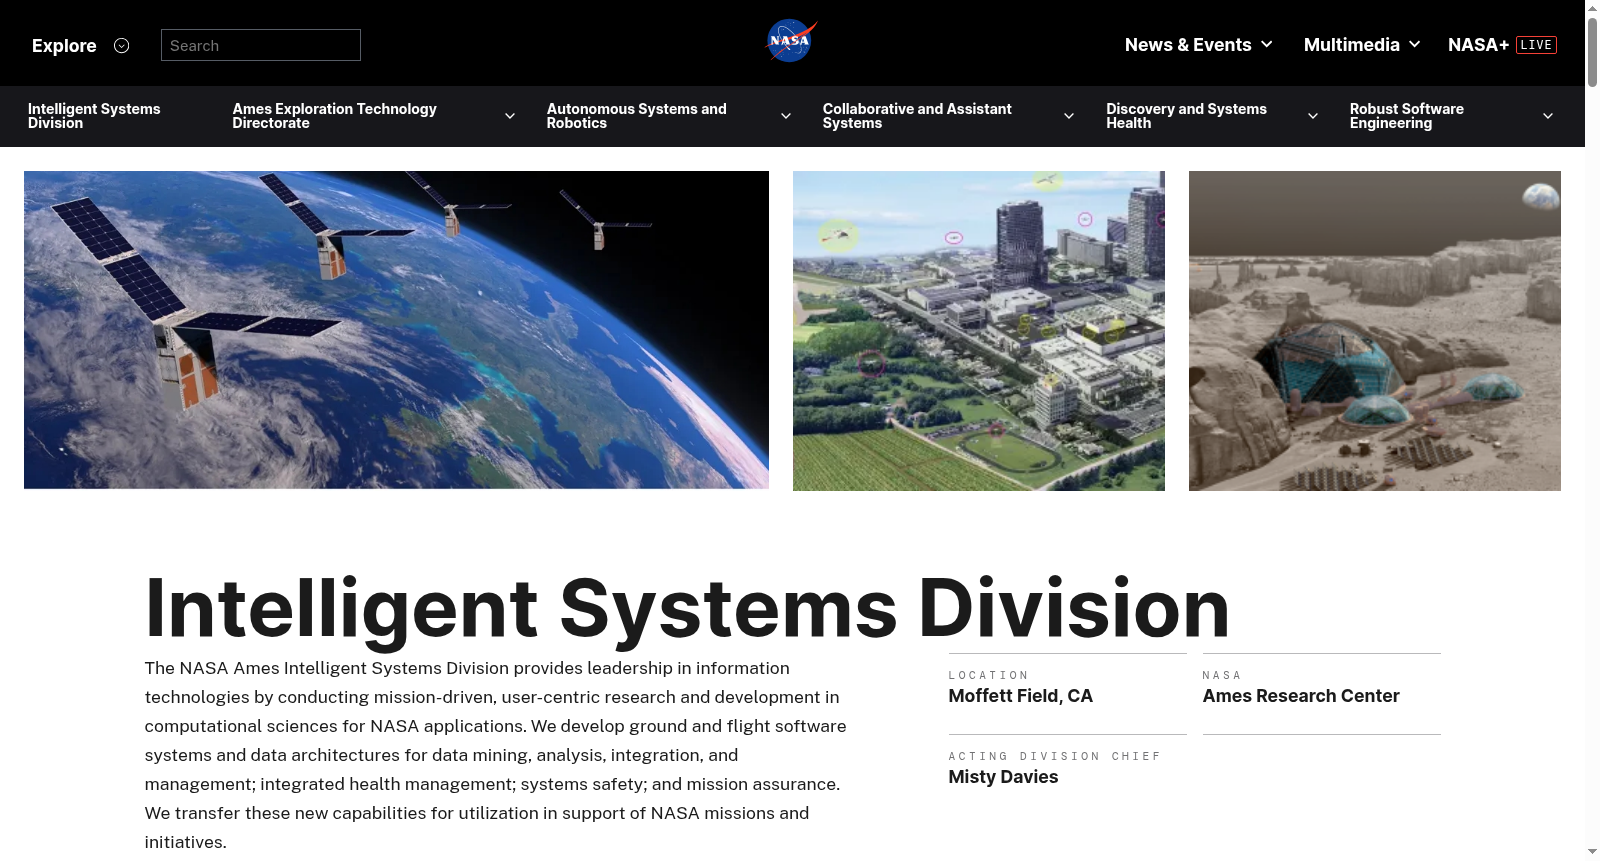Viewport: 1600px width, 861px height.
Task: Expand Robust Software Engineering chevron
Action: (x=1547, y=116)
